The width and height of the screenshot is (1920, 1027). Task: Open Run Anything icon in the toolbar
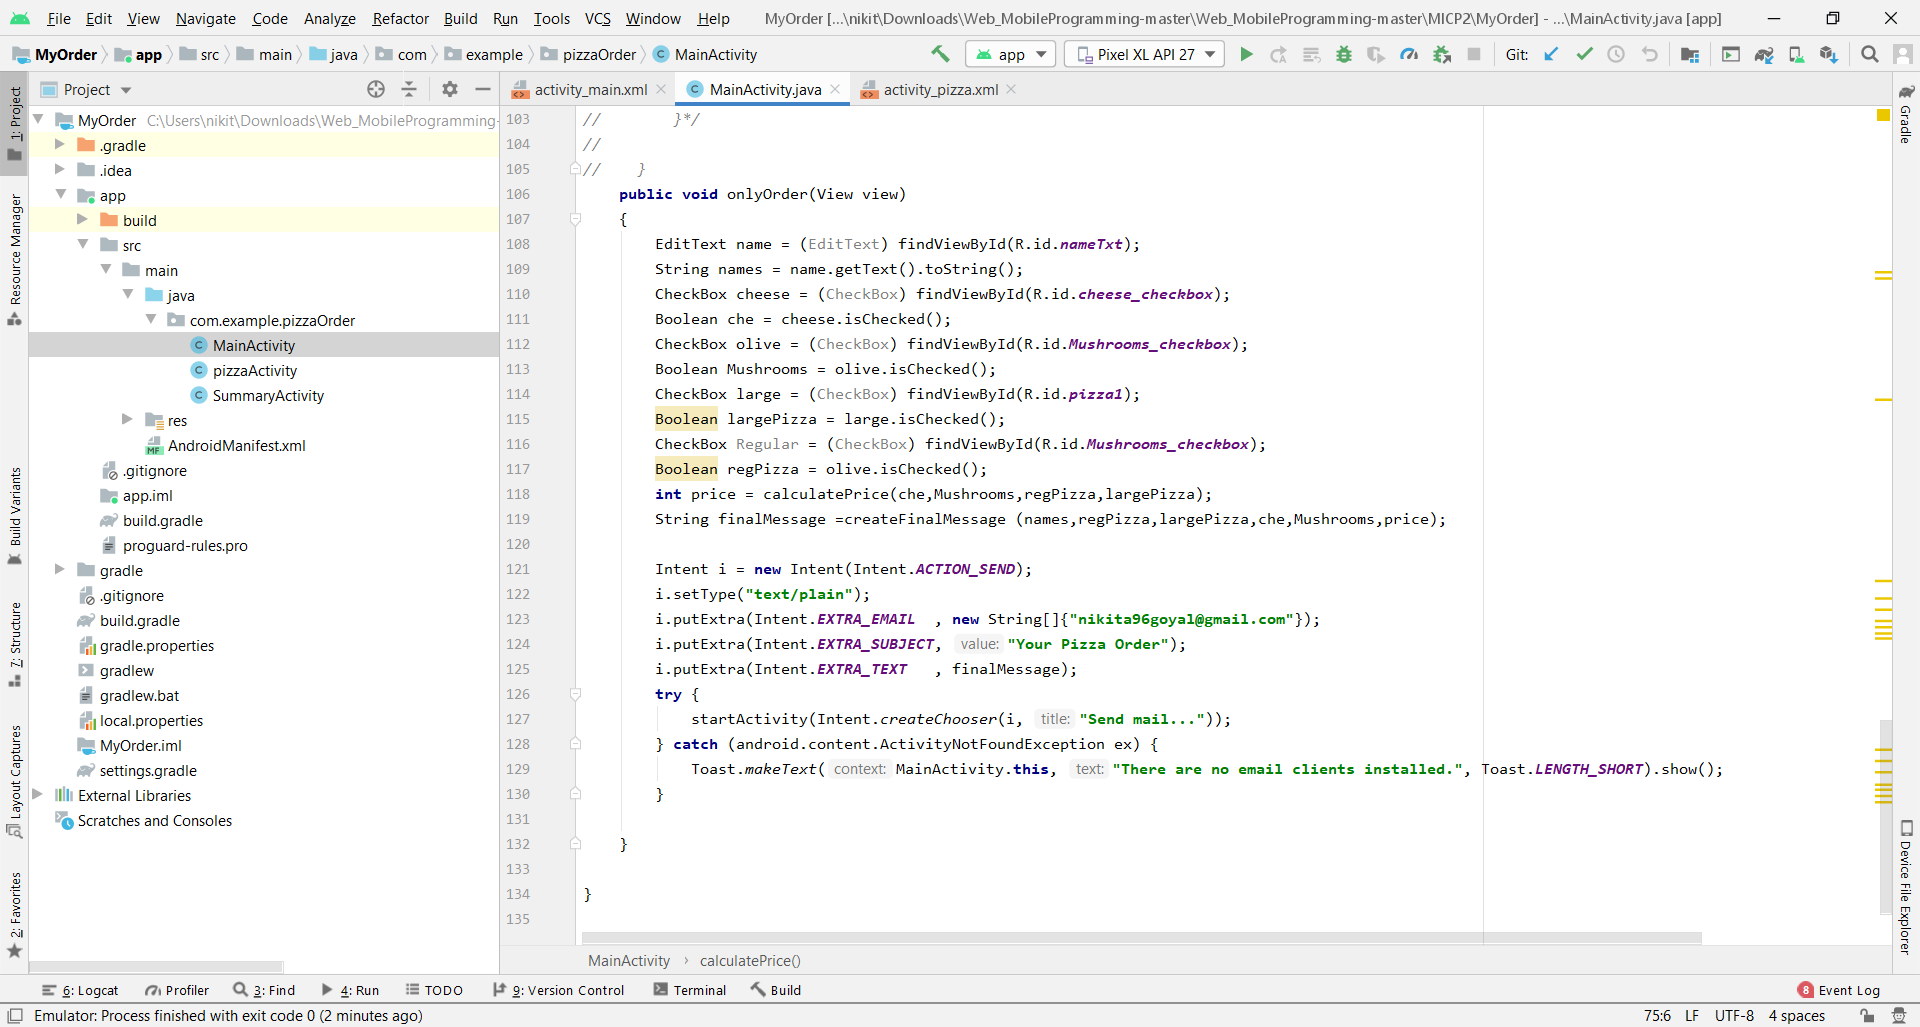tap(1731, 54)
